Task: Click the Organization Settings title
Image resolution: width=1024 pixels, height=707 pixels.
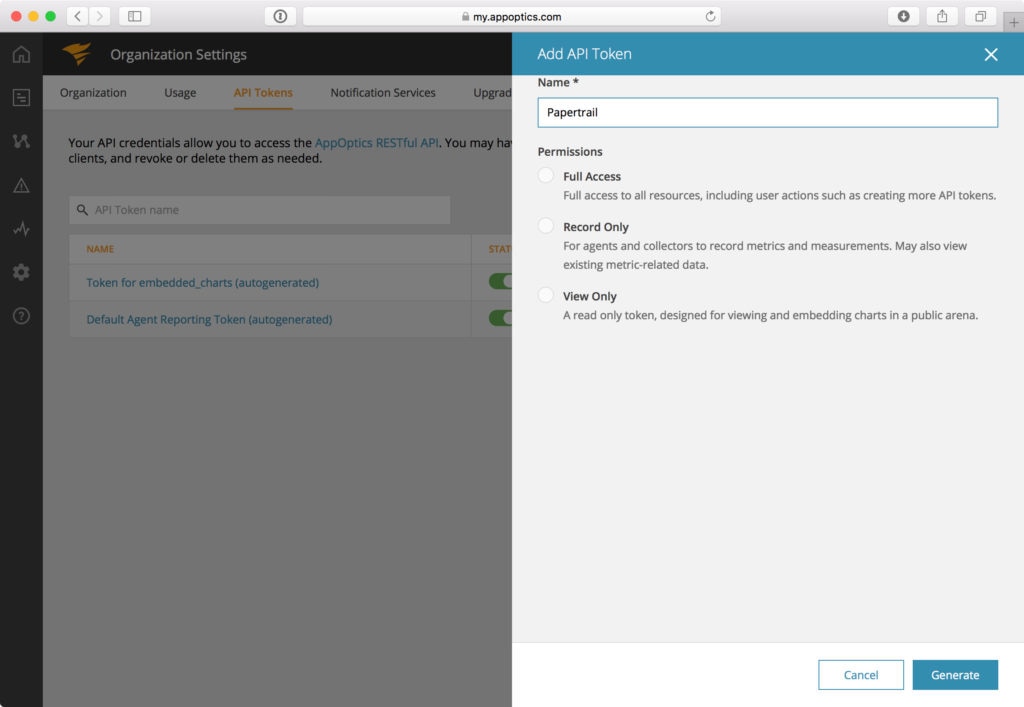Action: pos(178,54)
